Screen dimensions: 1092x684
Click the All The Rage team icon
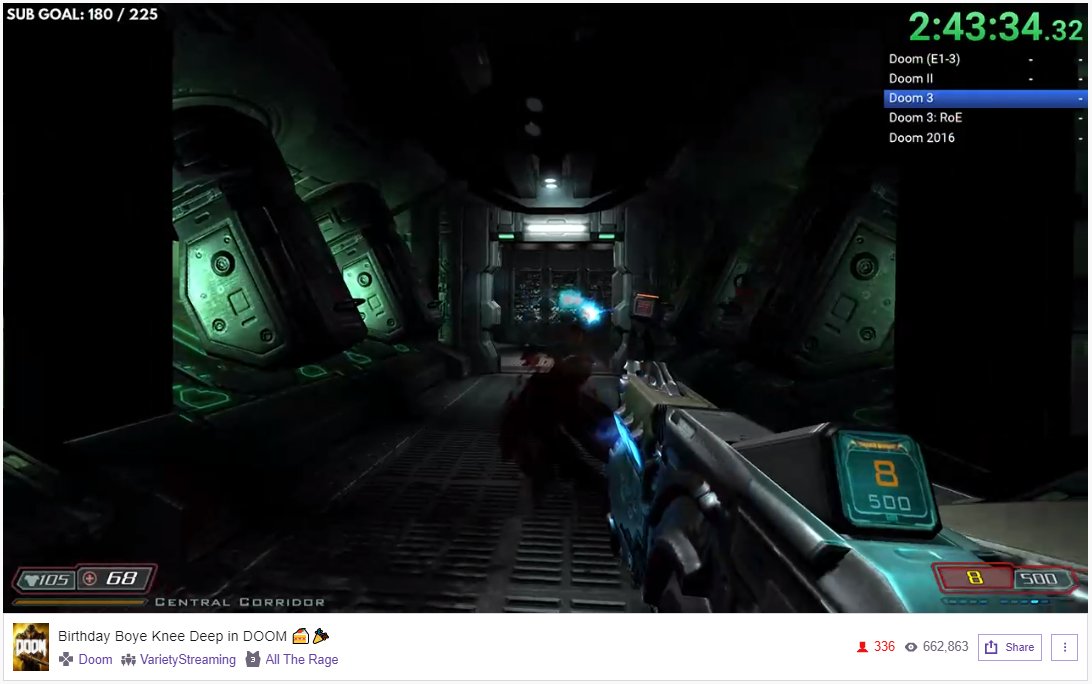[x=253, y=659]
